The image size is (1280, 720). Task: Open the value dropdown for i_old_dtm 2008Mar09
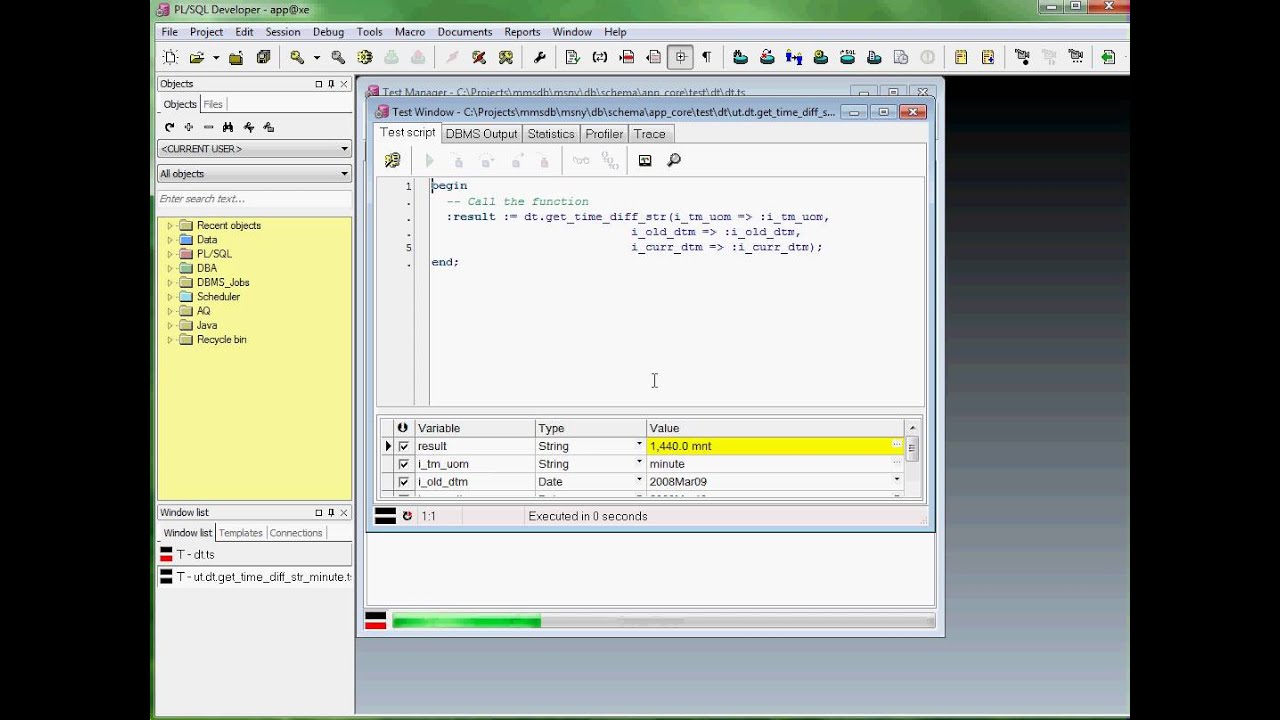click(x=896, y=481)
